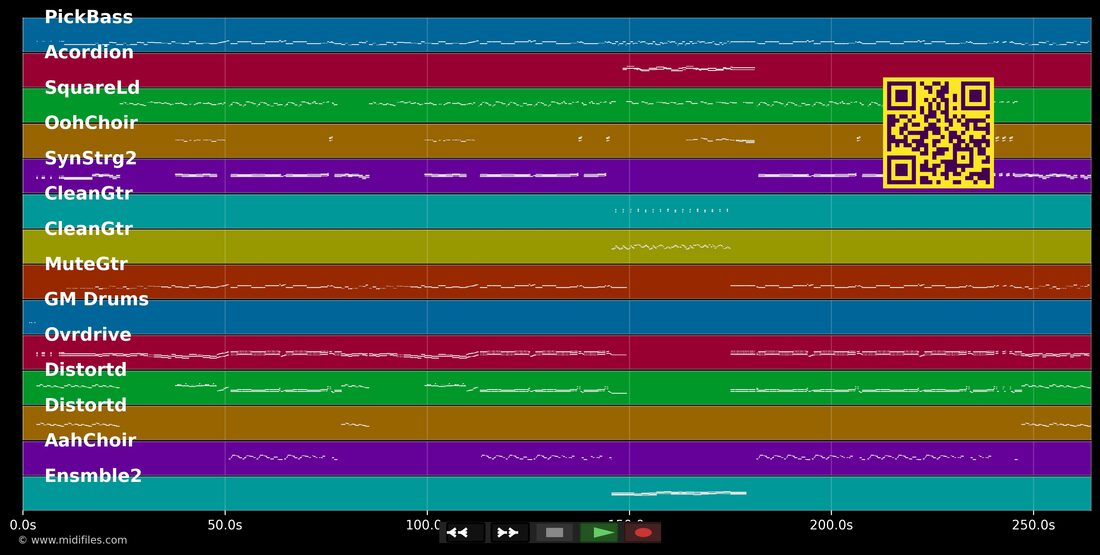The width and height of the screenshot is (1100, 555).
Task: Select the Acordion track label
Action: coord(88,52)
